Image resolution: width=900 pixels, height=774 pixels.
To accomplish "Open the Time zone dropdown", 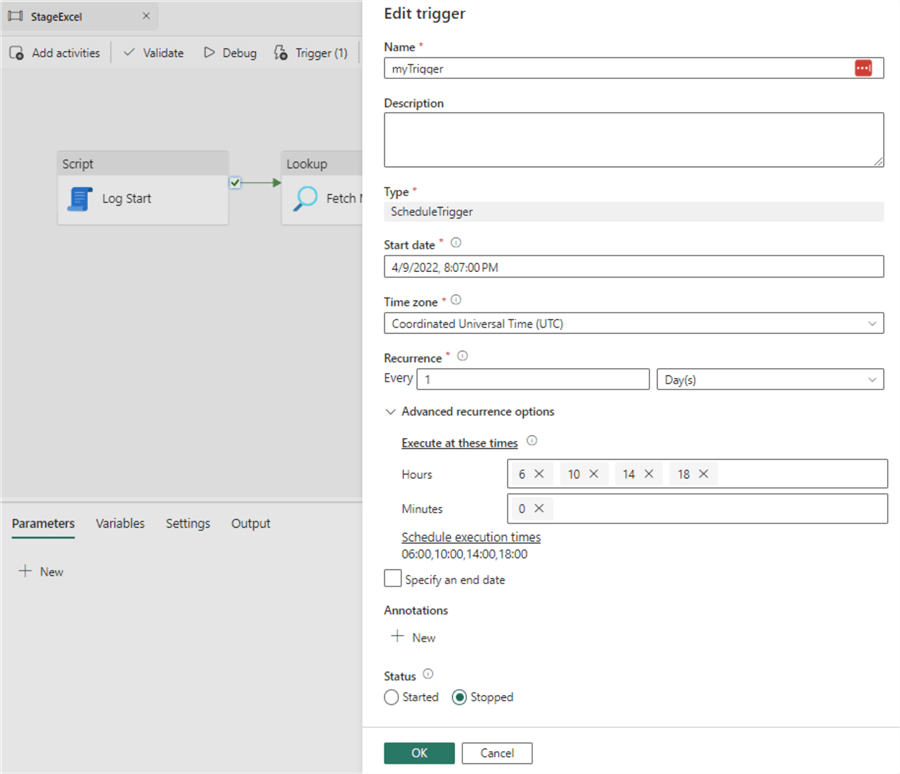I will tap(634, 323).
